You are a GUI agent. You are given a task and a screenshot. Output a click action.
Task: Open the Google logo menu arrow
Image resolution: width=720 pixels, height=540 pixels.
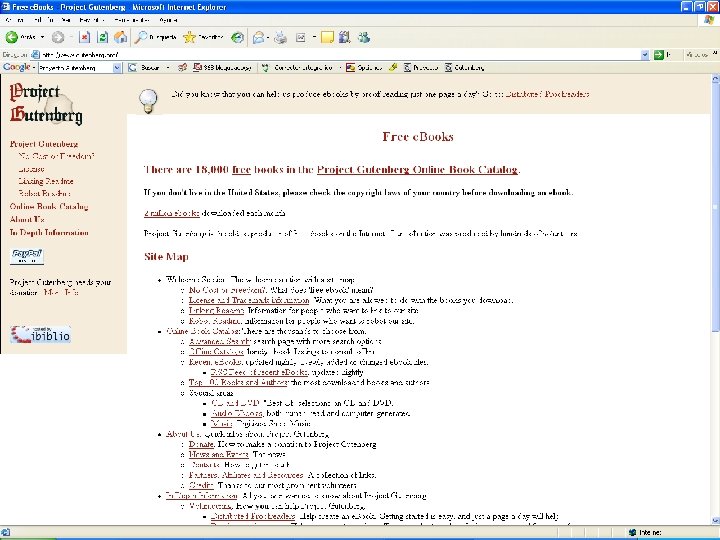coord(34,68)
